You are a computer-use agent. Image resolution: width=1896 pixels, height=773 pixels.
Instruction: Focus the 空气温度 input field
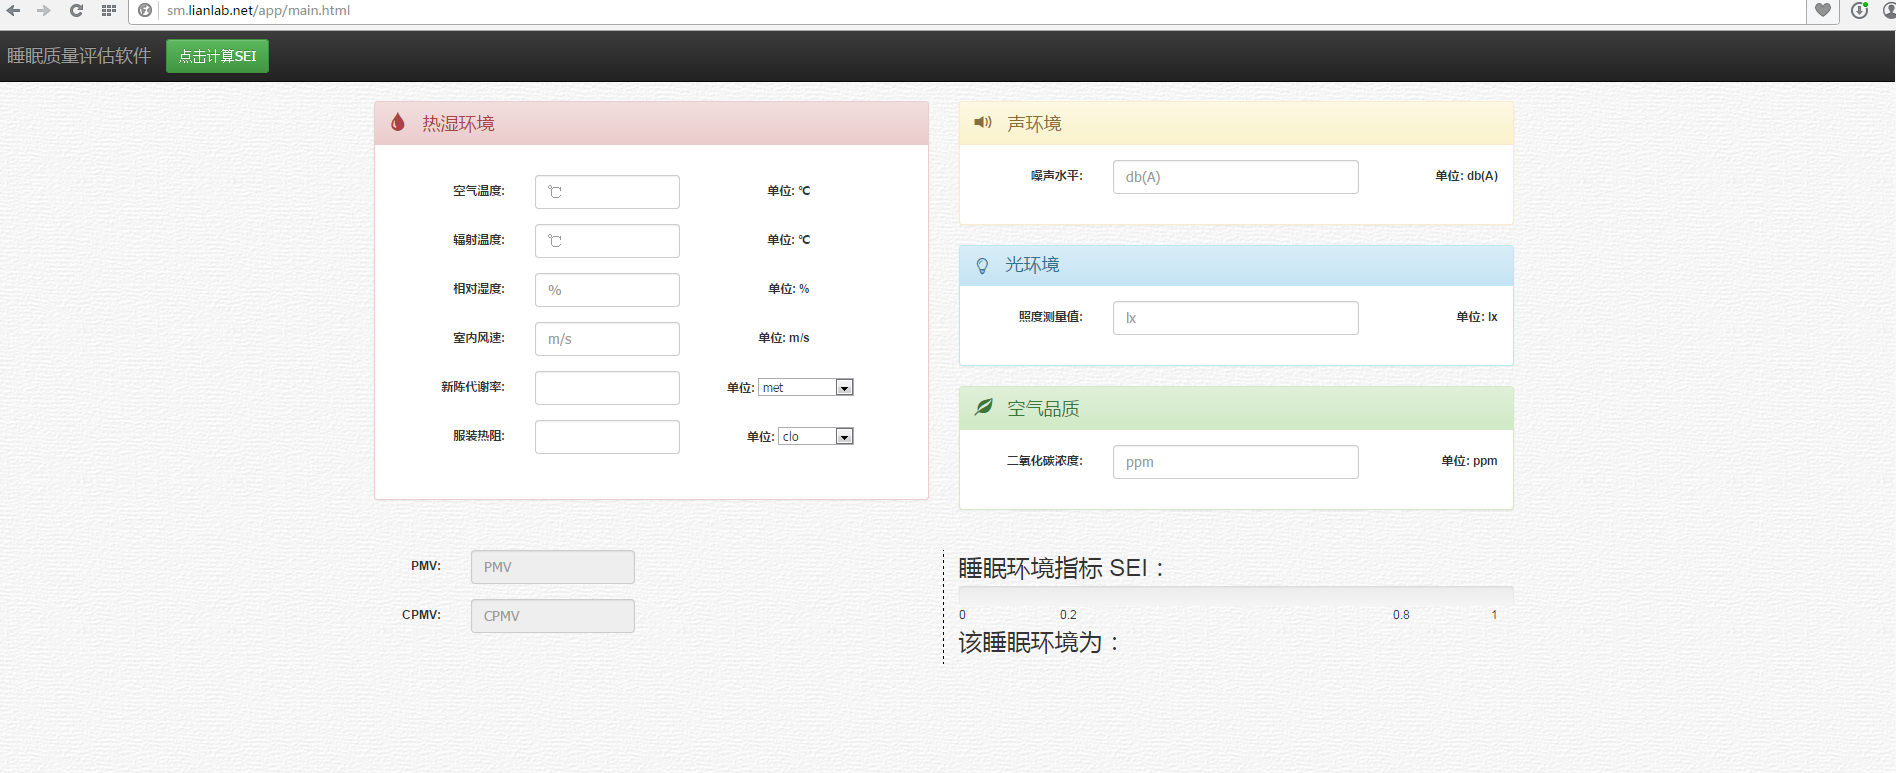[x=607, y=192]
